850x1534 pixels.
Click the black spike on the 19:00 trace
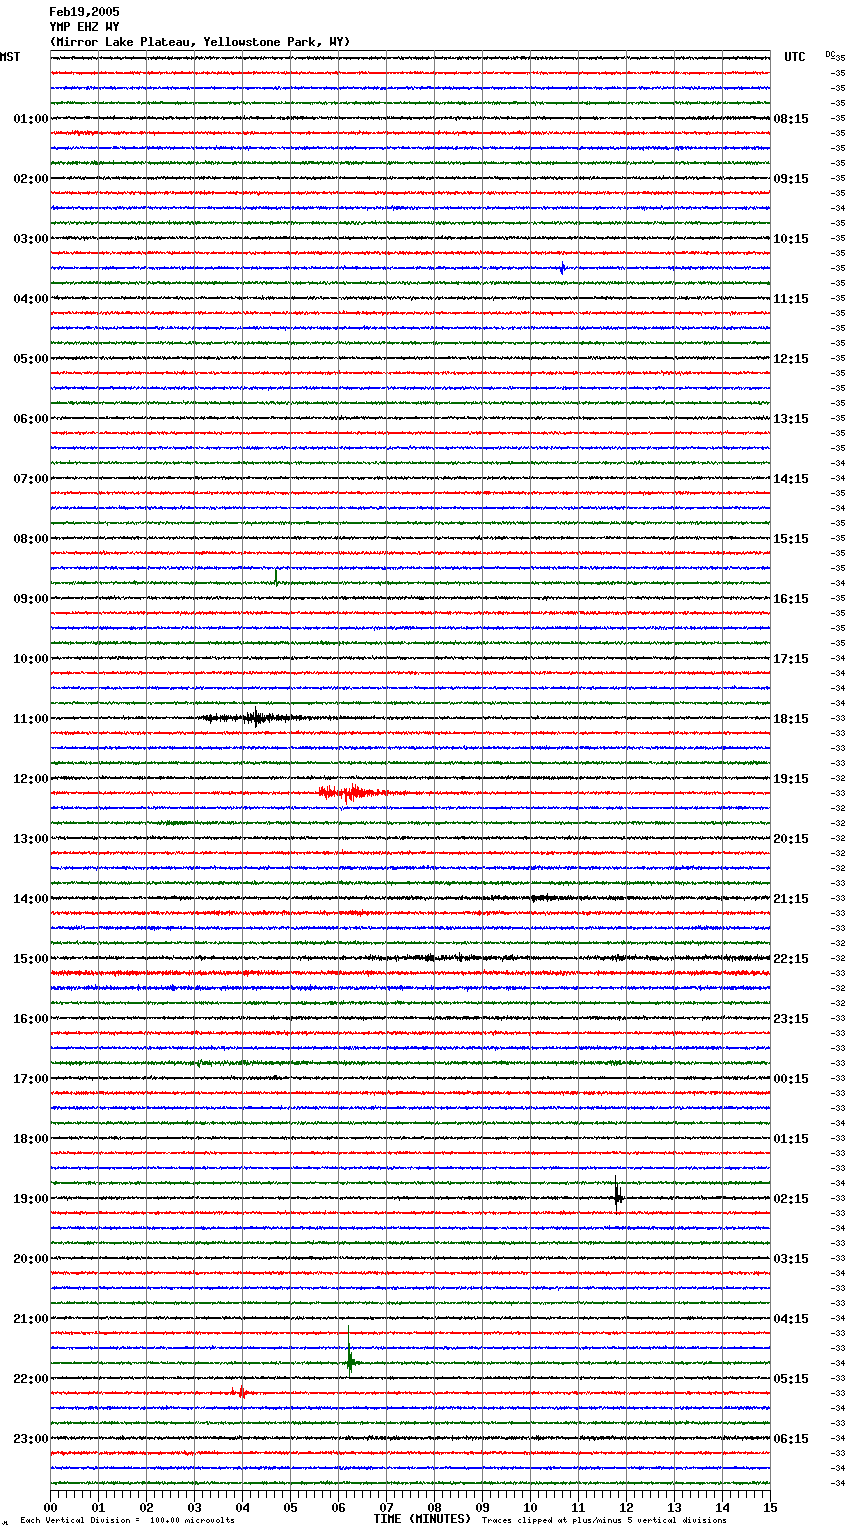pyautogui.click(x=618, y=1195)
